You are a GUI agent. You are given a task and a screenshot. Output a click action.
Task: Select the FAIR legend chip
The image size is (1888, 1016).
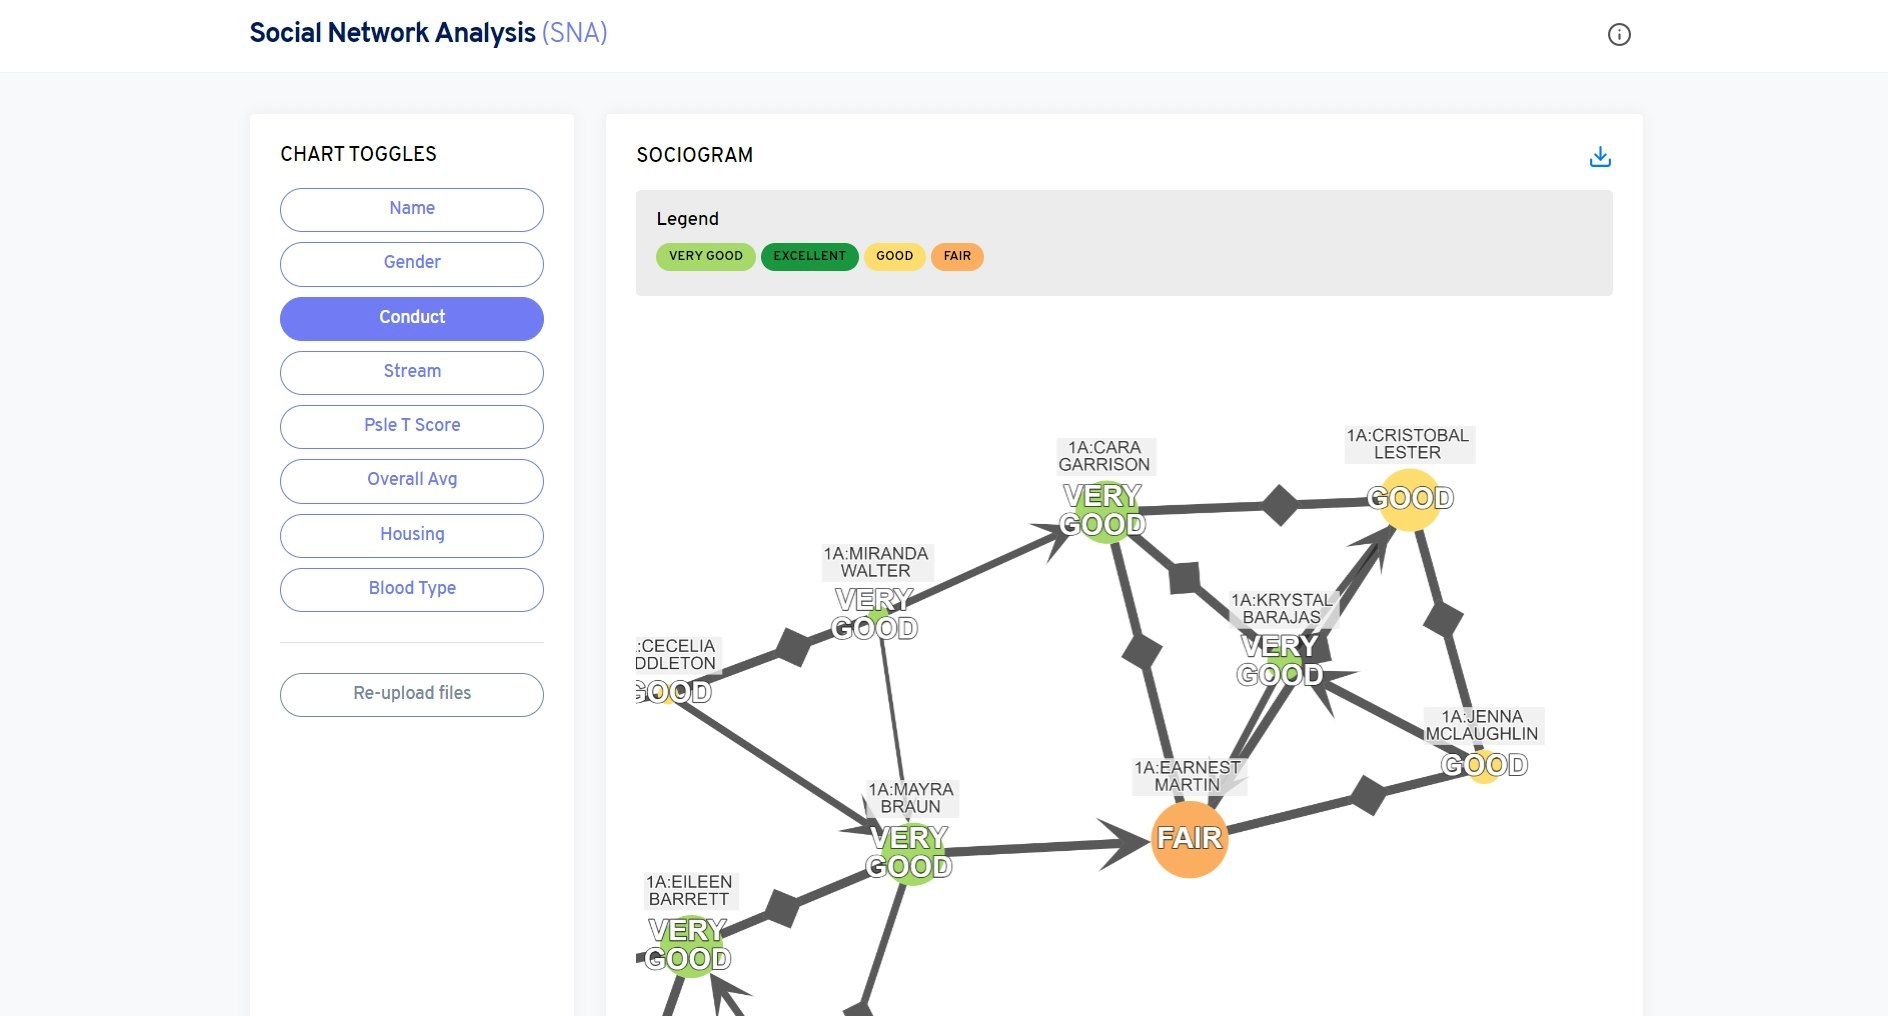(956, 256)
